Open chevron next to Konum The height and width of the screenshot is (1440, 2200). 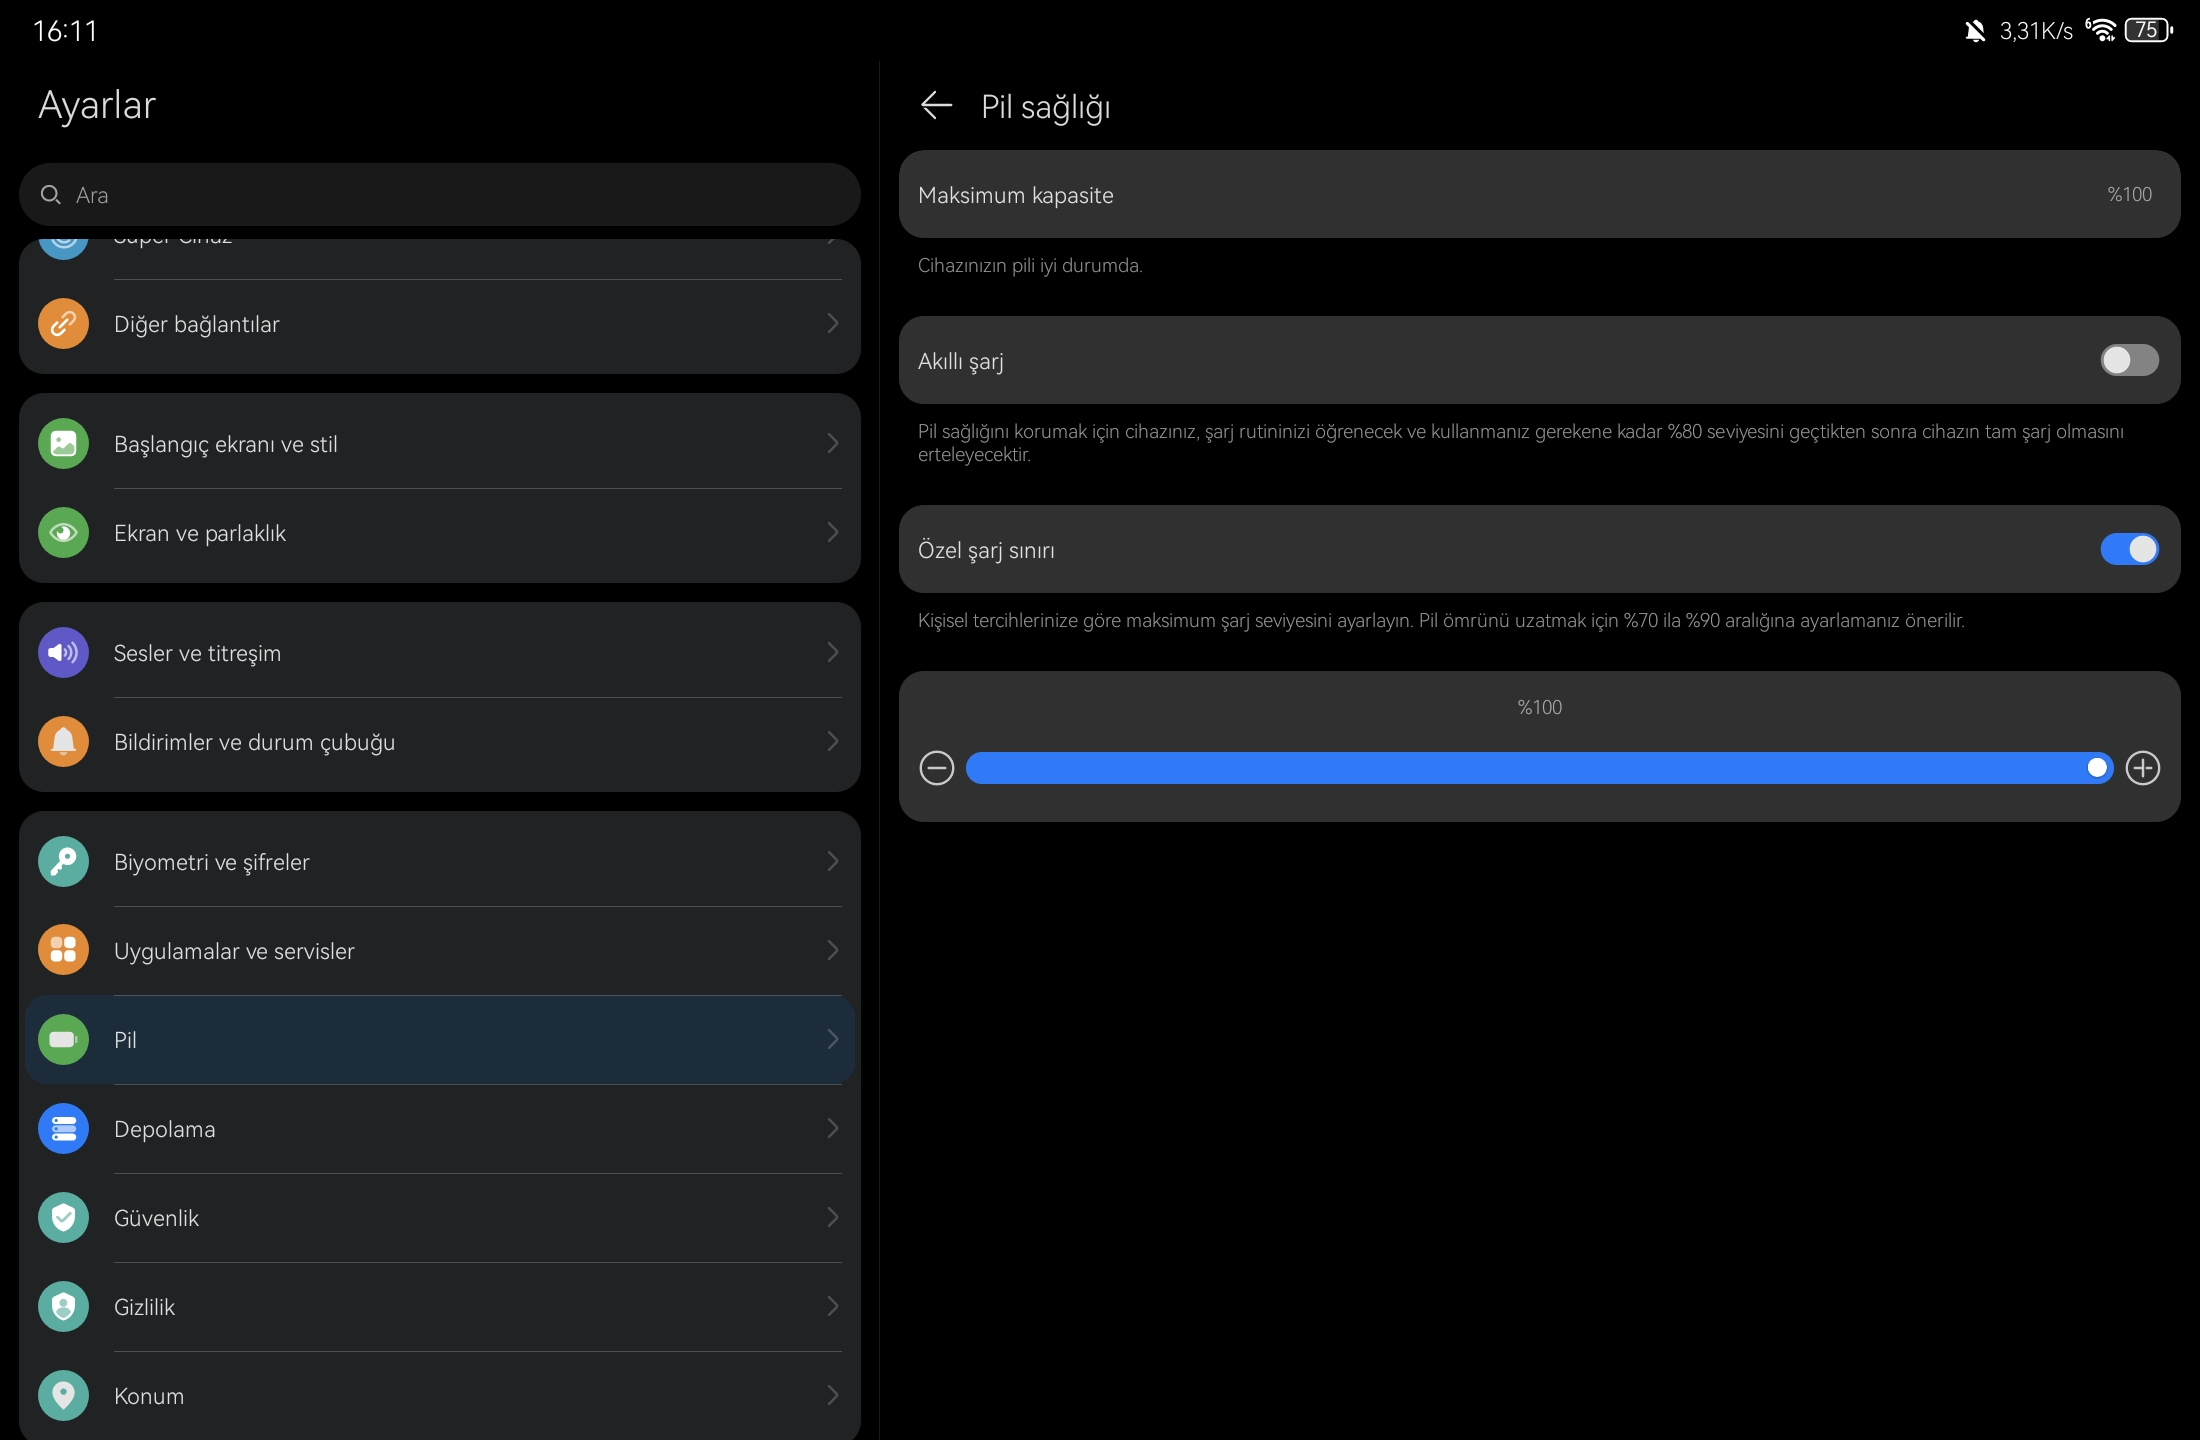(832, 1395)
